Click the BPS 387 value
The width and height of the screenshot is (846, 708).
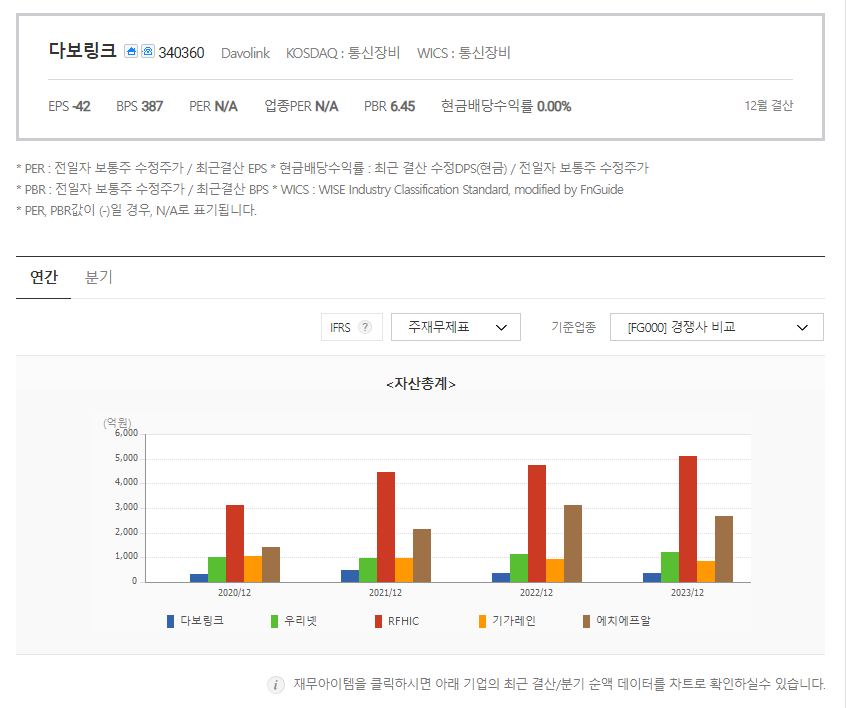140,106
